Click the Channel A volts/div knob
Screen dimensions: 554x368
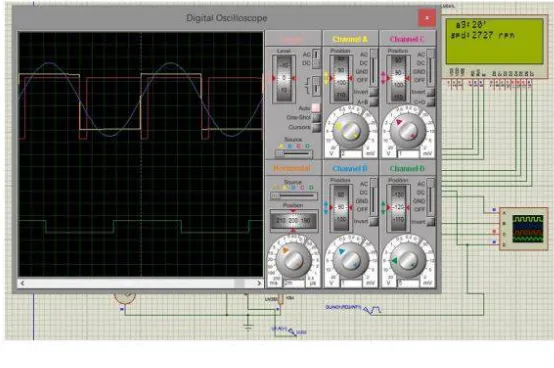click(x=350, y=131)
